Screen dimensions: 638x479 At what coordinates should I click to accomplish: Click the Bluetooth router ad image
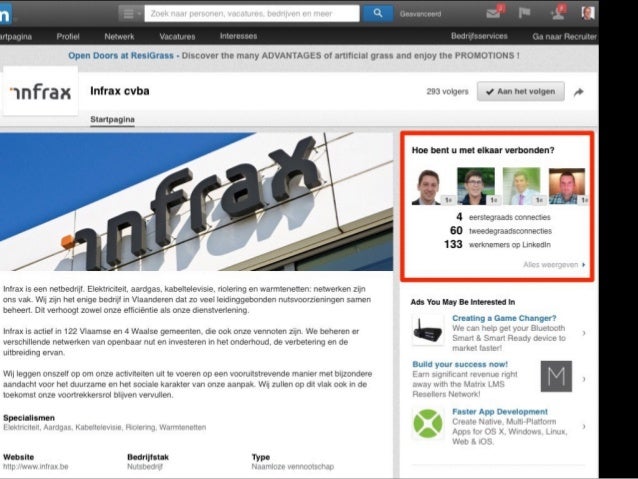[x=428, y=330]
